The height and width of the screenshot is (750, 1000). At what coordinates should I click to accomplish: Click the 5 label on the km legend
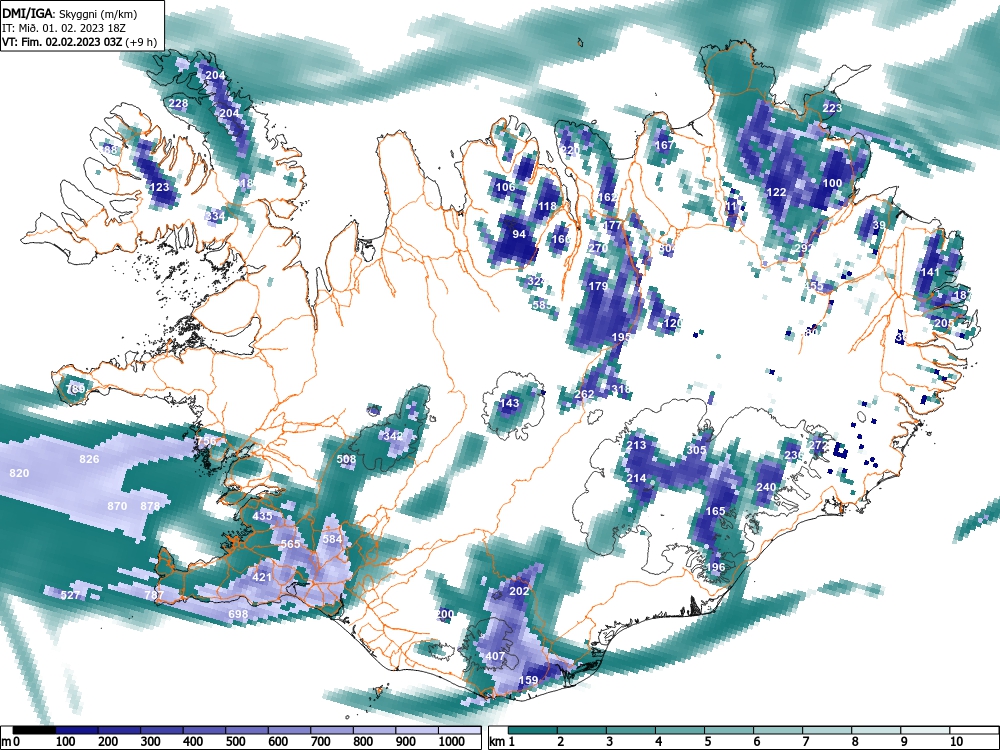707,742
